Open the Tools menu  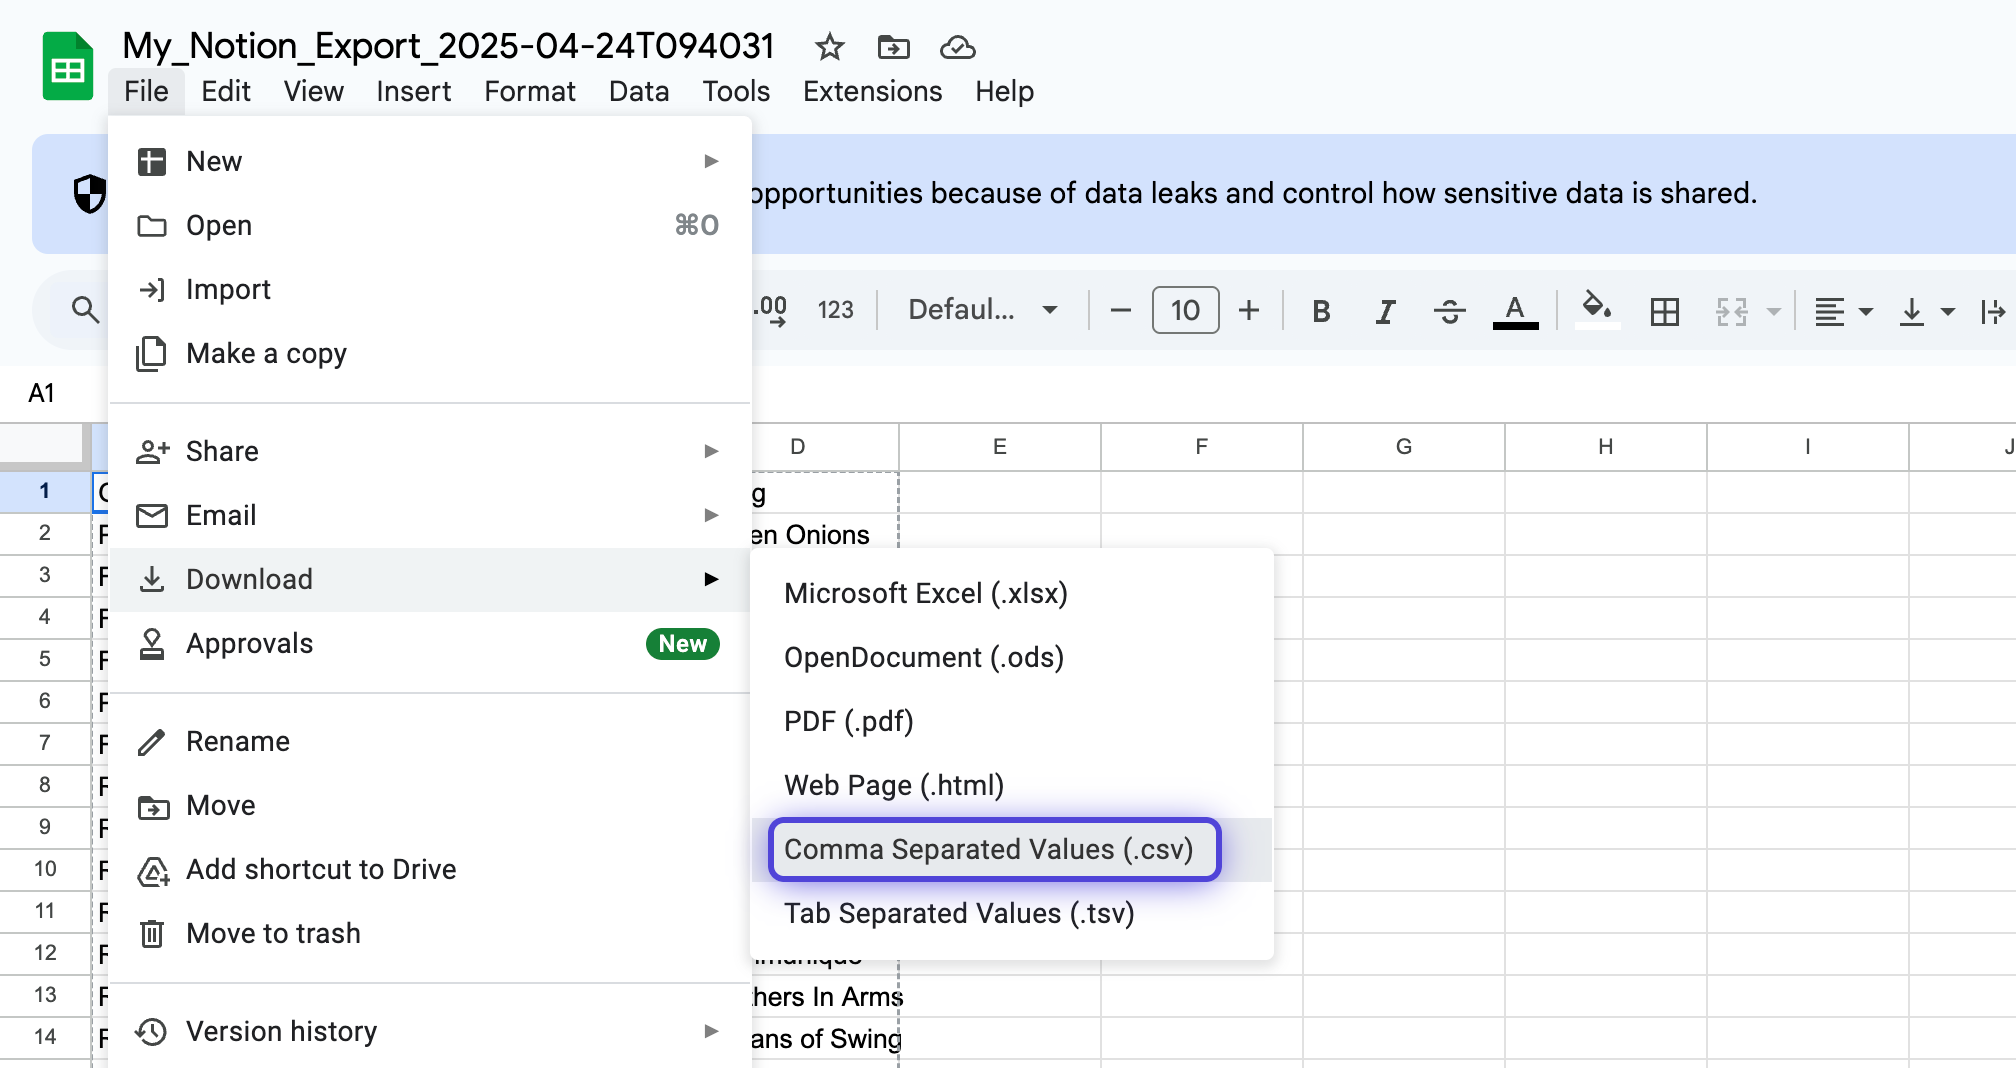click(x=736, y=91)
